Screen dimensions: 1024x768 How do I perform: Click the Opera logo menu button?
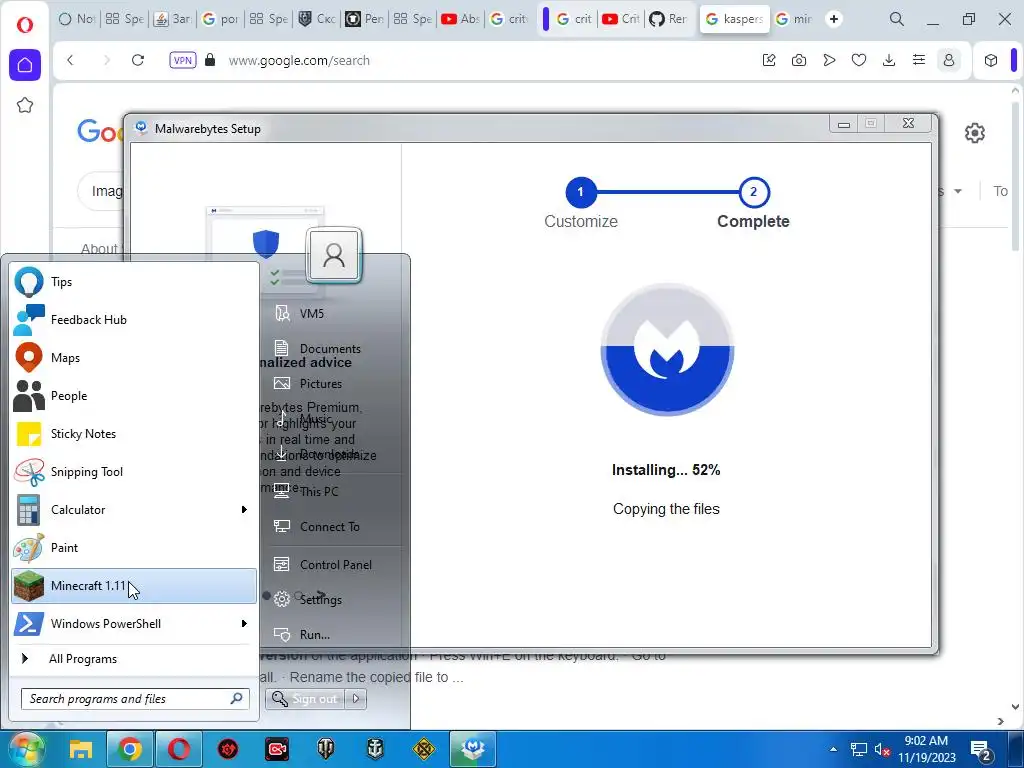click(x=25, y=25)
